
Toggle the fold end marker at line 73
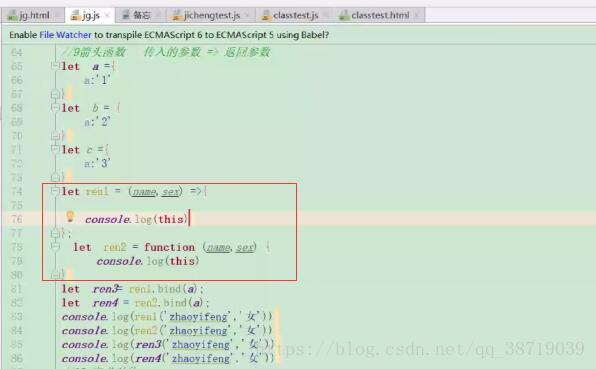(55, 177)
